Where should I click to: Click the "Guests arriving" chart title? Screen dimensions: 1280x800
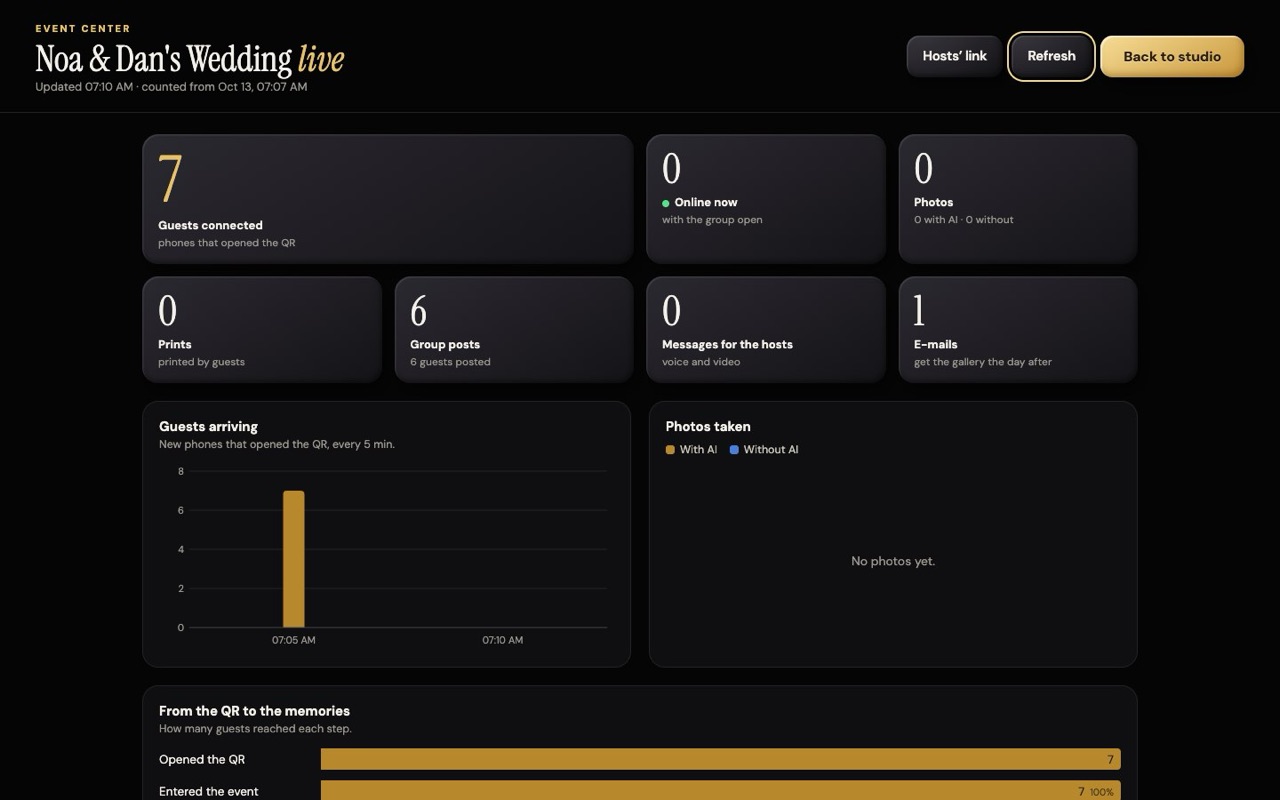[x=208, y=426]
